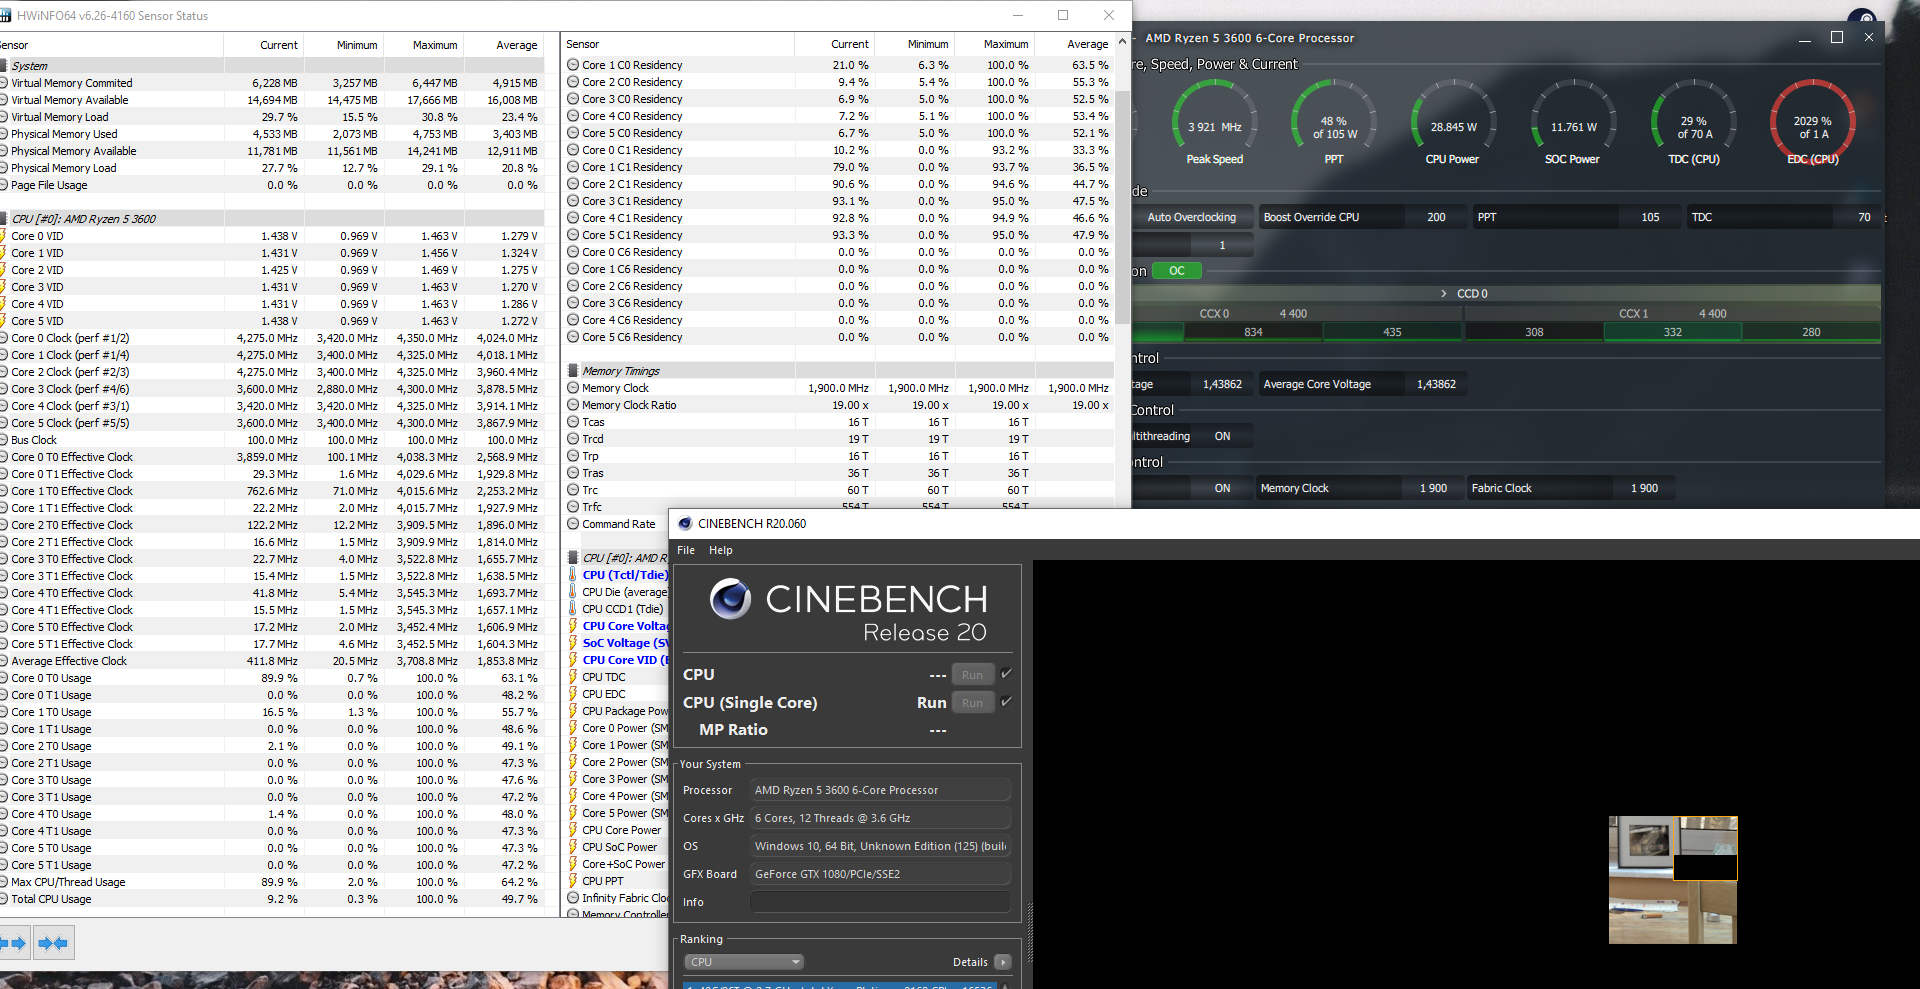Image resolution: width=1920 pixels, height=989 pixels.
Task: Select the lightning icon beside CPU Core Voltage
Action: pos(573,626)
